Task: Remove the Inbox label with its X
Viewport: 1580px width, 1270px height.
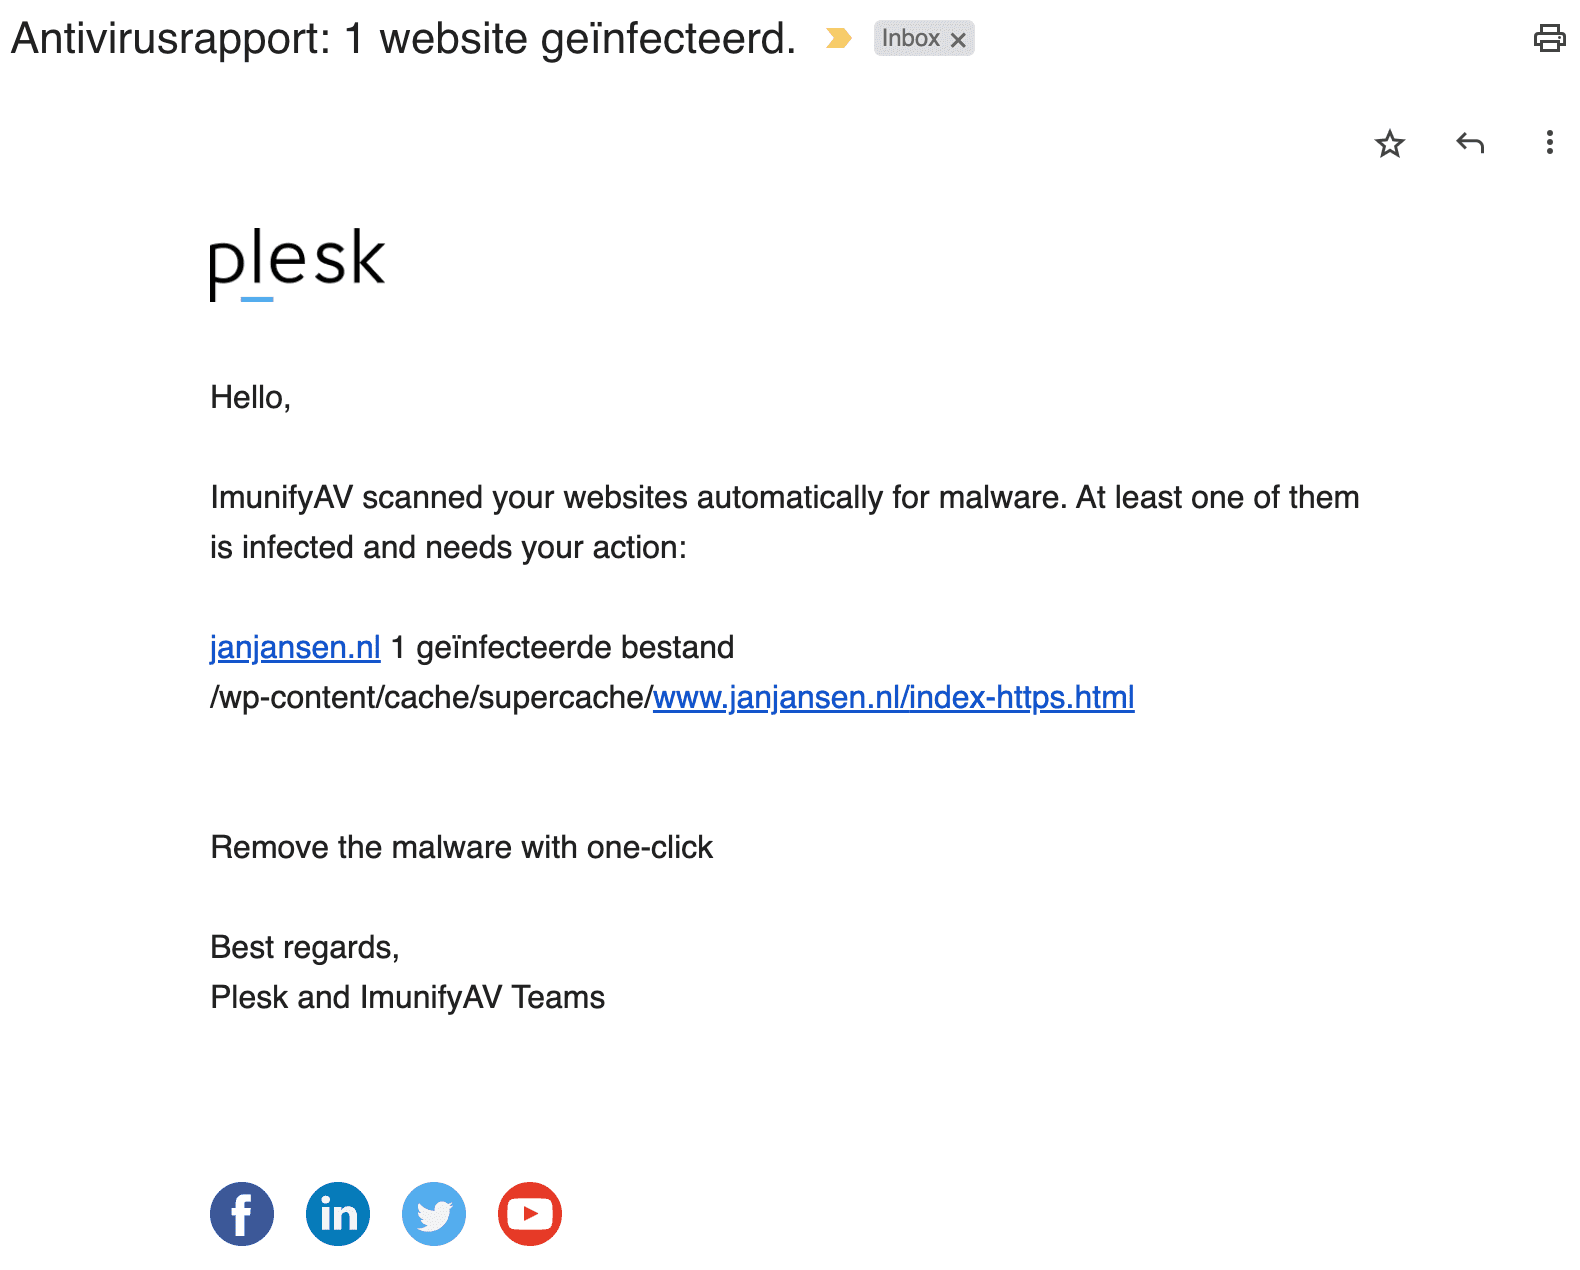Action: click(x=958, y=40)
